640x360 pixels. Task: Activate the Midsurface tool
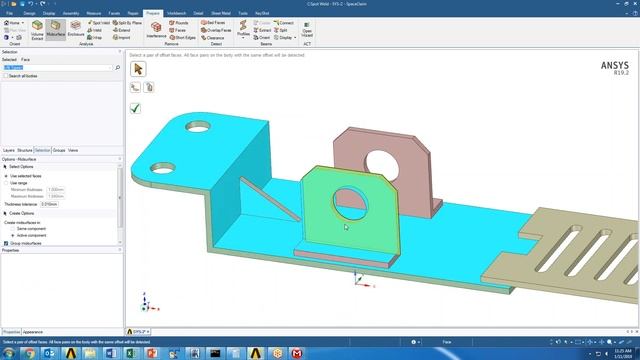(x=56, y=29)
